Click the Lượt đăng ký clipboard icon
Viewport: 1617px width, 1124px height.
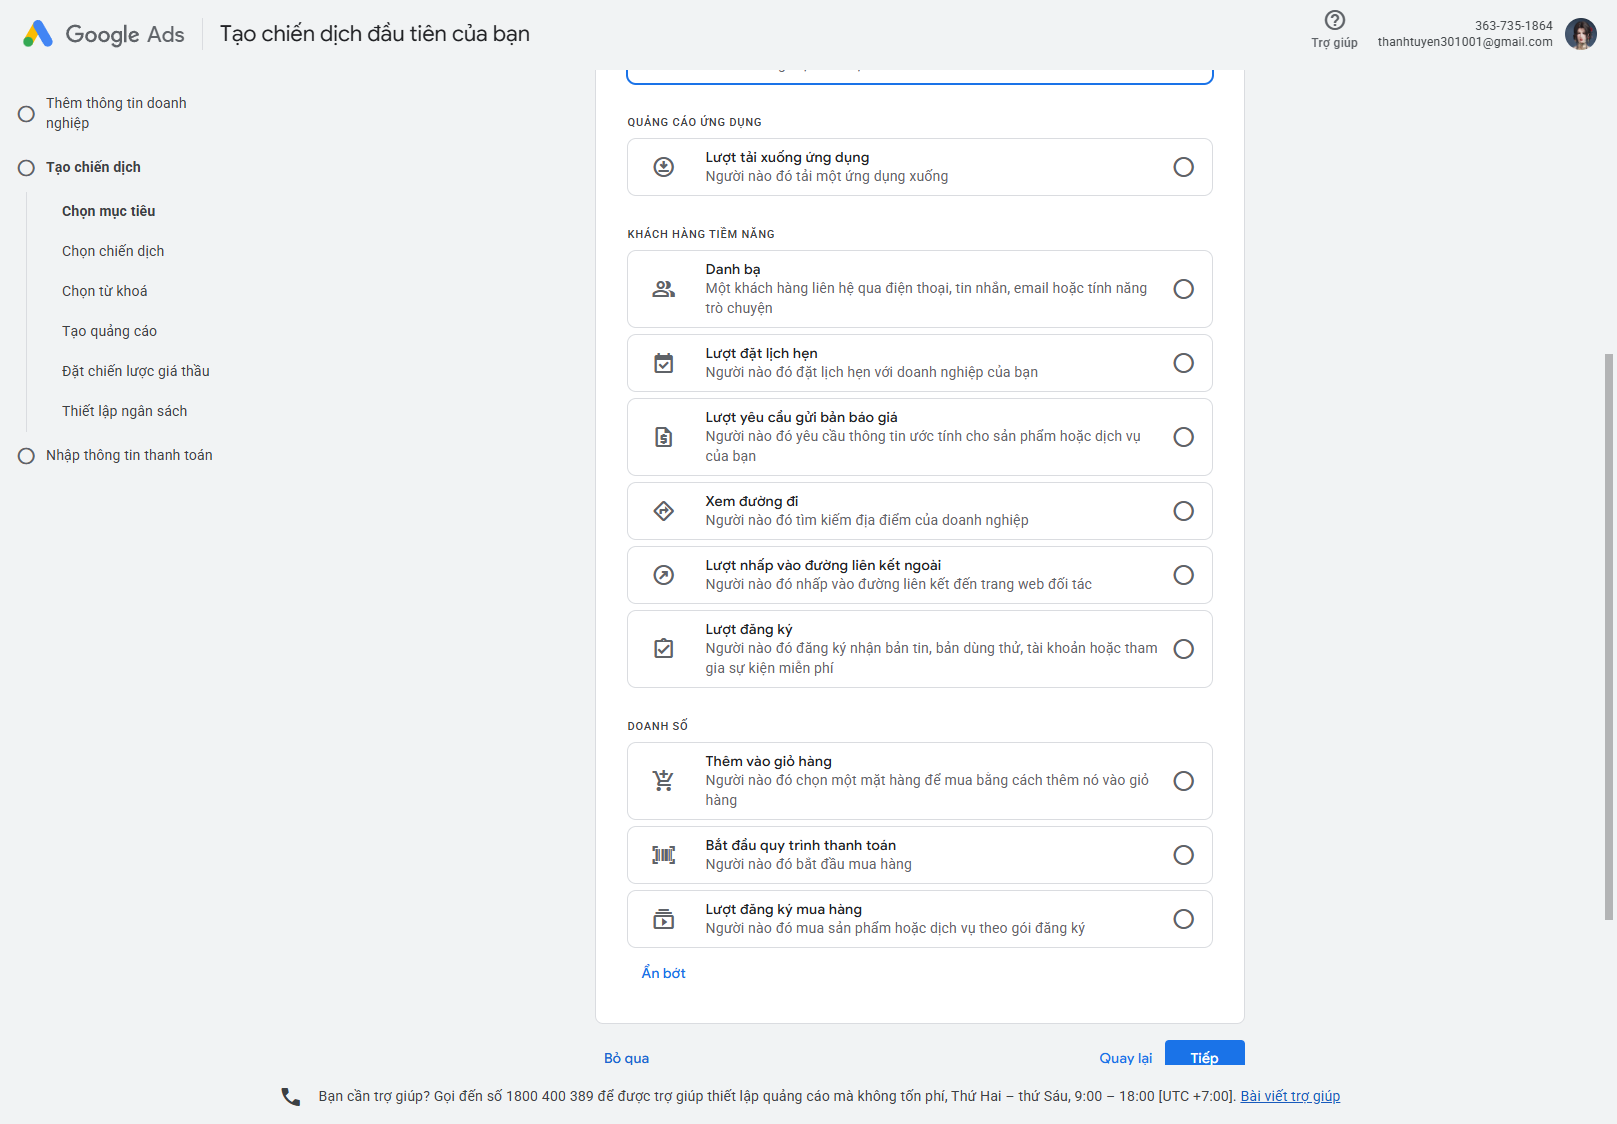coord(663,649)
